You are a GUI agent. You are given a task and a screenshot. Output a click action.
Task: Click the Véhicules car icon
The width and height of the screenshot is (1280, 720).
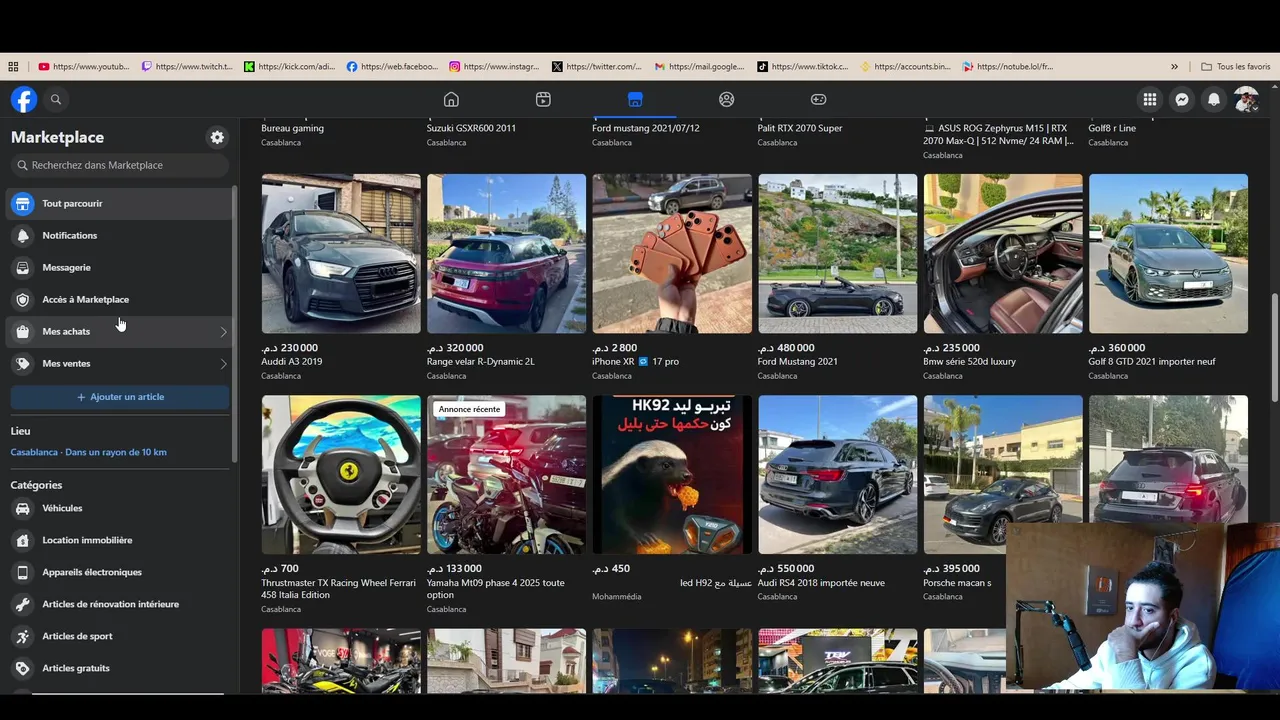[22, 508]
